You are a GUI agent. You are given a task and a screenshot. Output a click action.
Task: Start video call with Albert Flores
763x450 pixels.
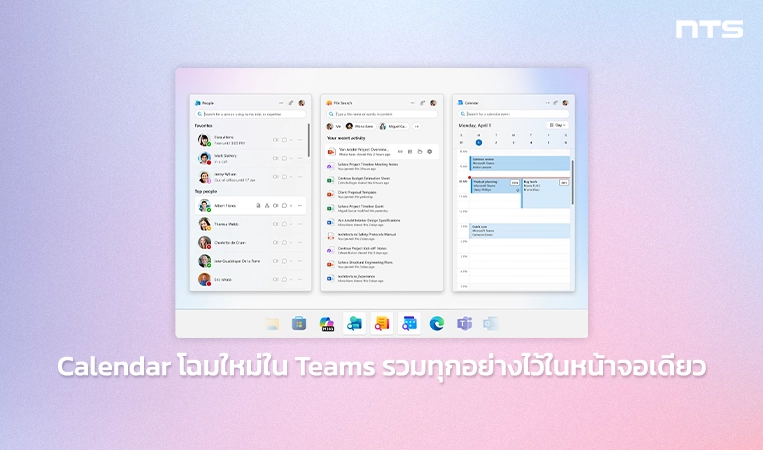(x=275, y=206)
